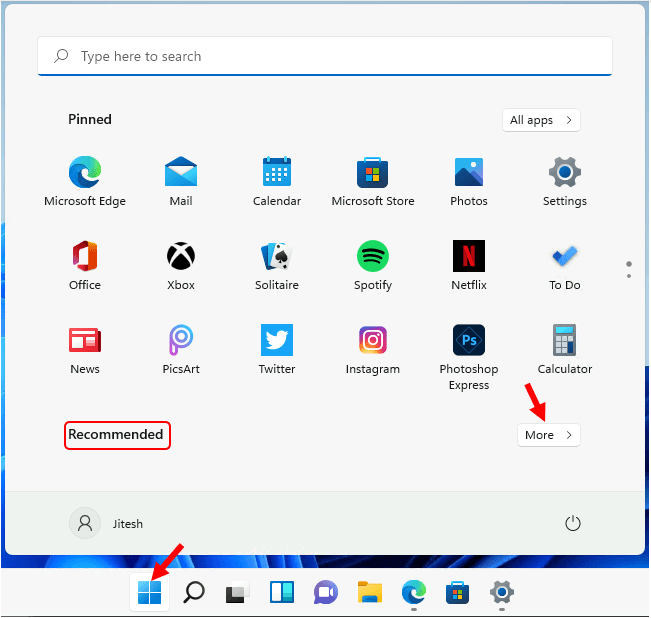Open Settings from the pinned apps grid
The height and width of the screenshot is (618, 651).
point(565,181)
